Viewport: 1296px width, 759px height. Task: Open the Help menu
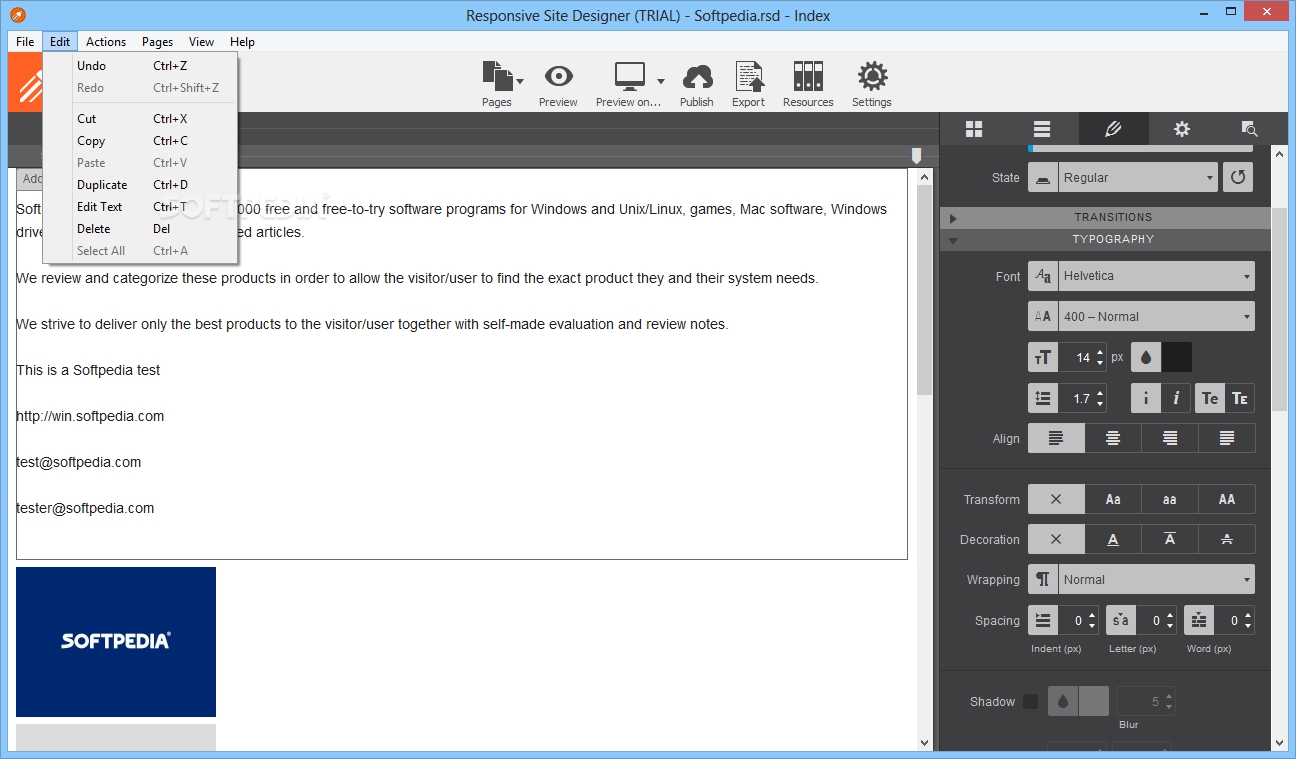(x=242, y=42)
